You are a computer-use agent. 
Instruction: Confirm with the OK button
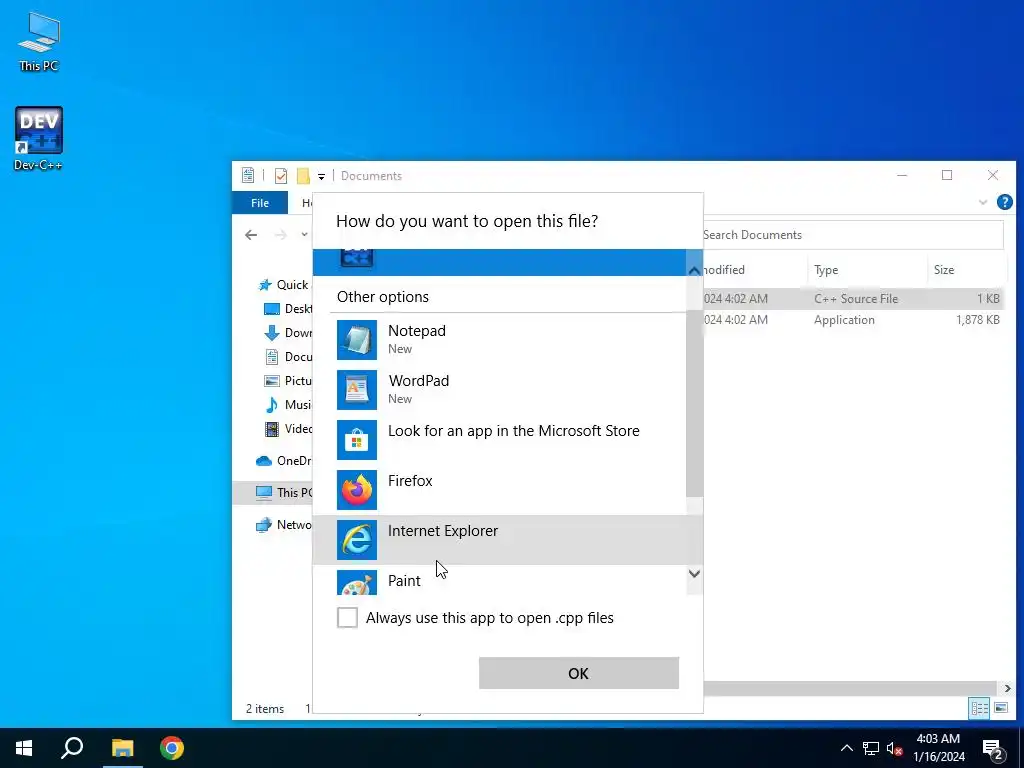pyautogui.click(x=579, y=673)
